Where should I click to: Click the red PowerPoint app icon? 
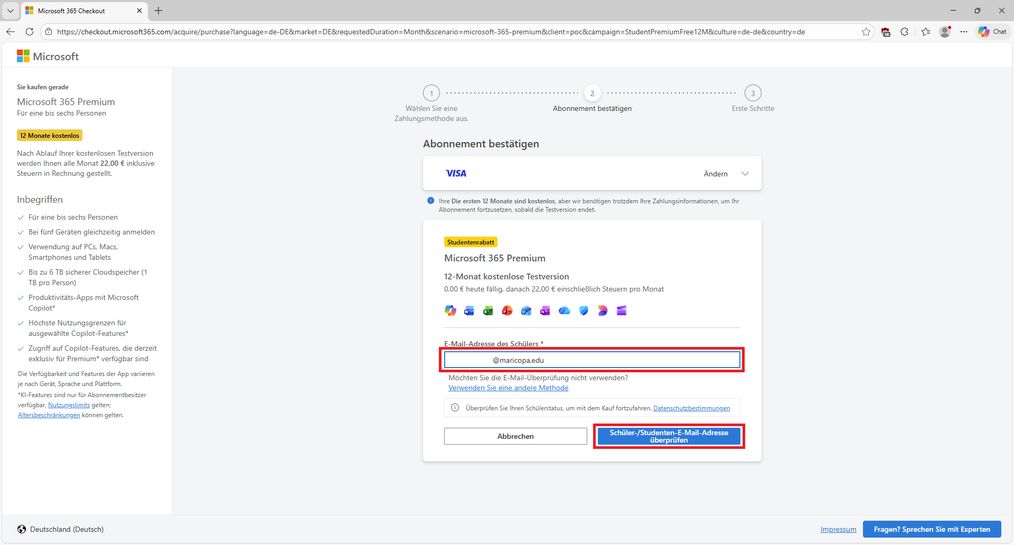(507, 310)
